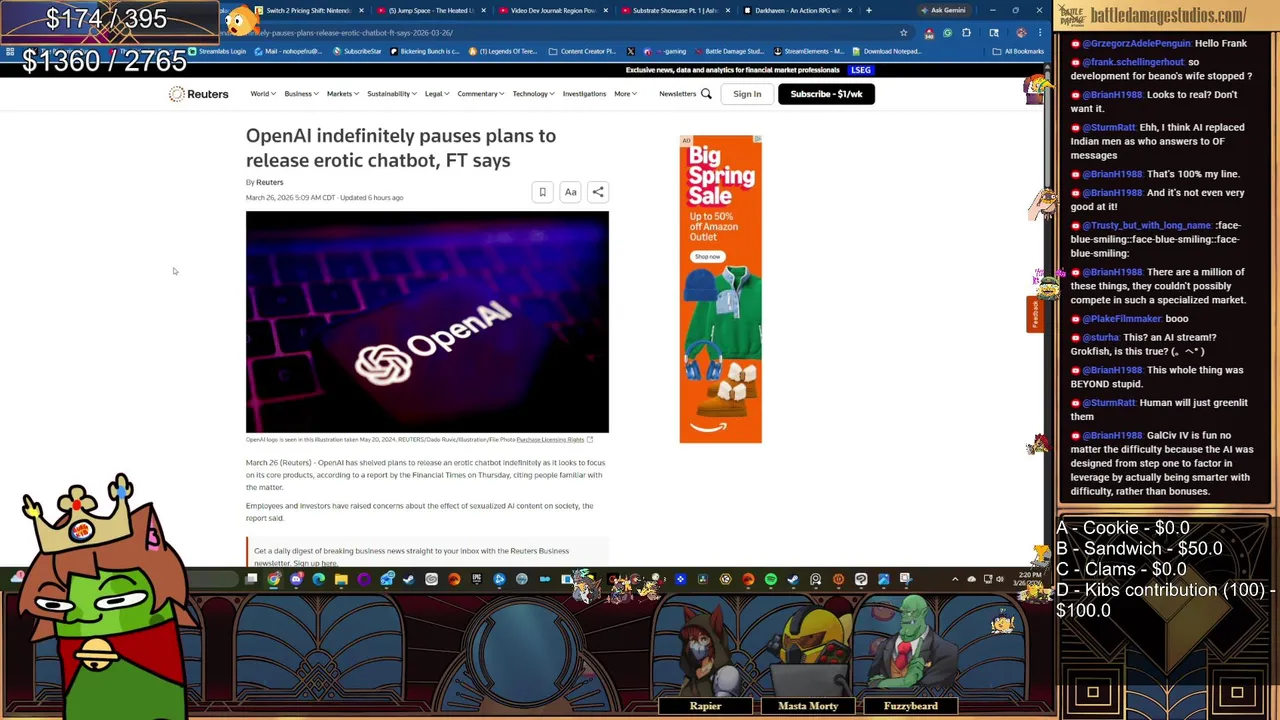This screenshot has width=1280, height=720.
Task: Switch to Video Dev Journal tab
Action: pos(553,11)
